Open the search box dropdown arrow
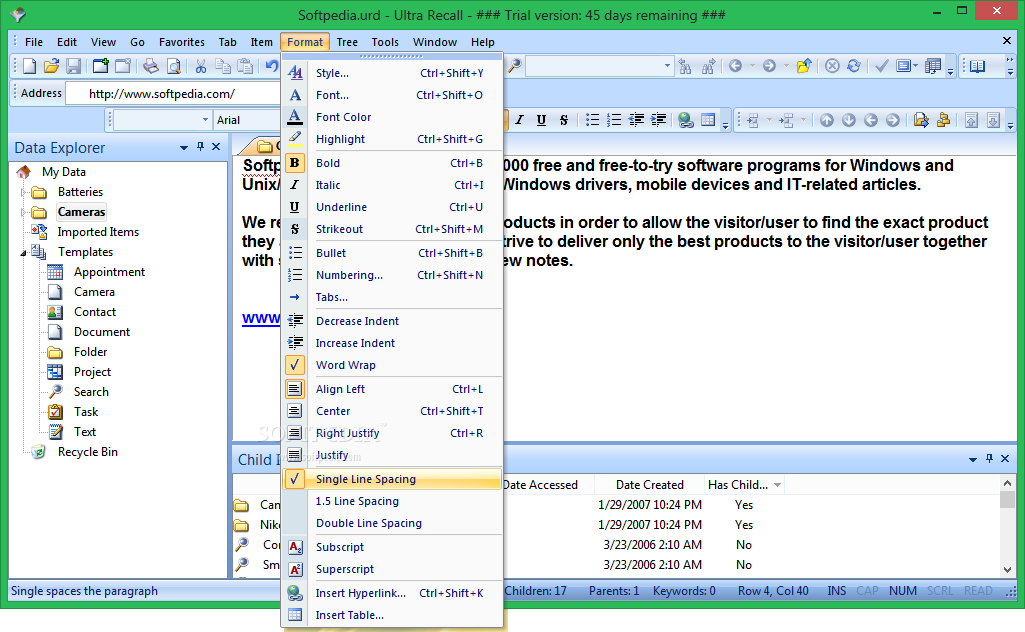 coord(667,66)
